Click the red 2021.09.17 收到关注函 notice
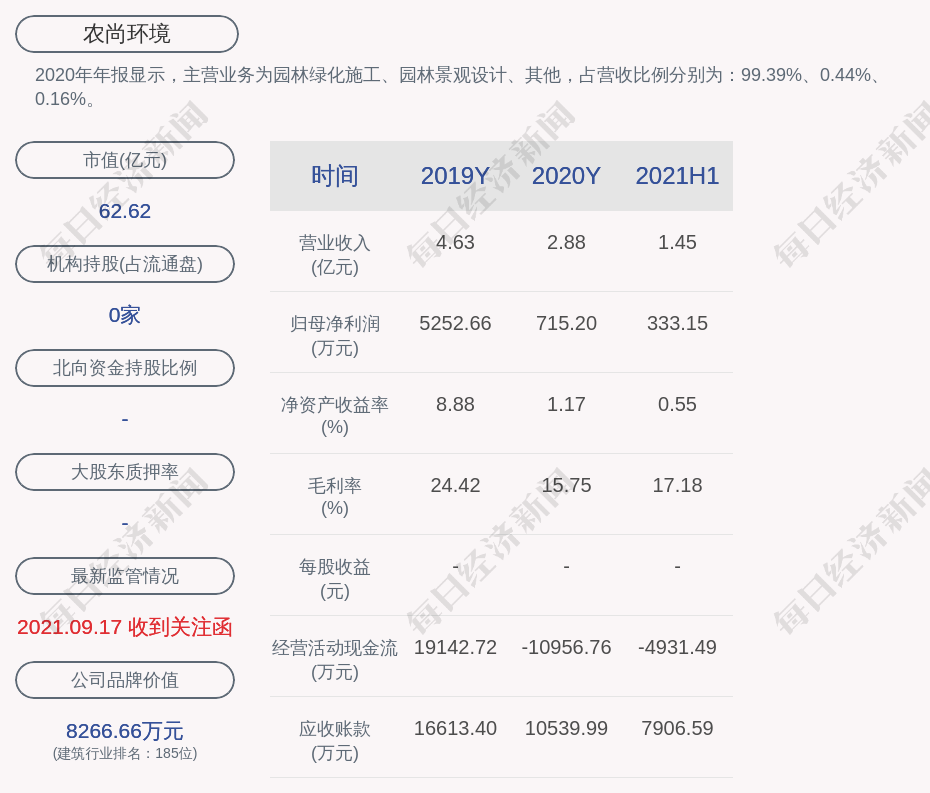This screenshot has height=793, width=930. pos(125,628)
